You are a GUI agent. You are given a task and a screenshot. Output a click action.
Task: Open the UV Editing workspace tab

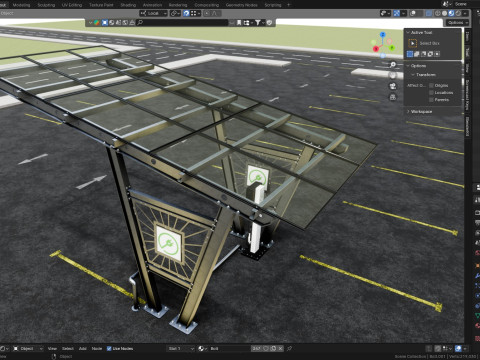(x=72, y=5)
